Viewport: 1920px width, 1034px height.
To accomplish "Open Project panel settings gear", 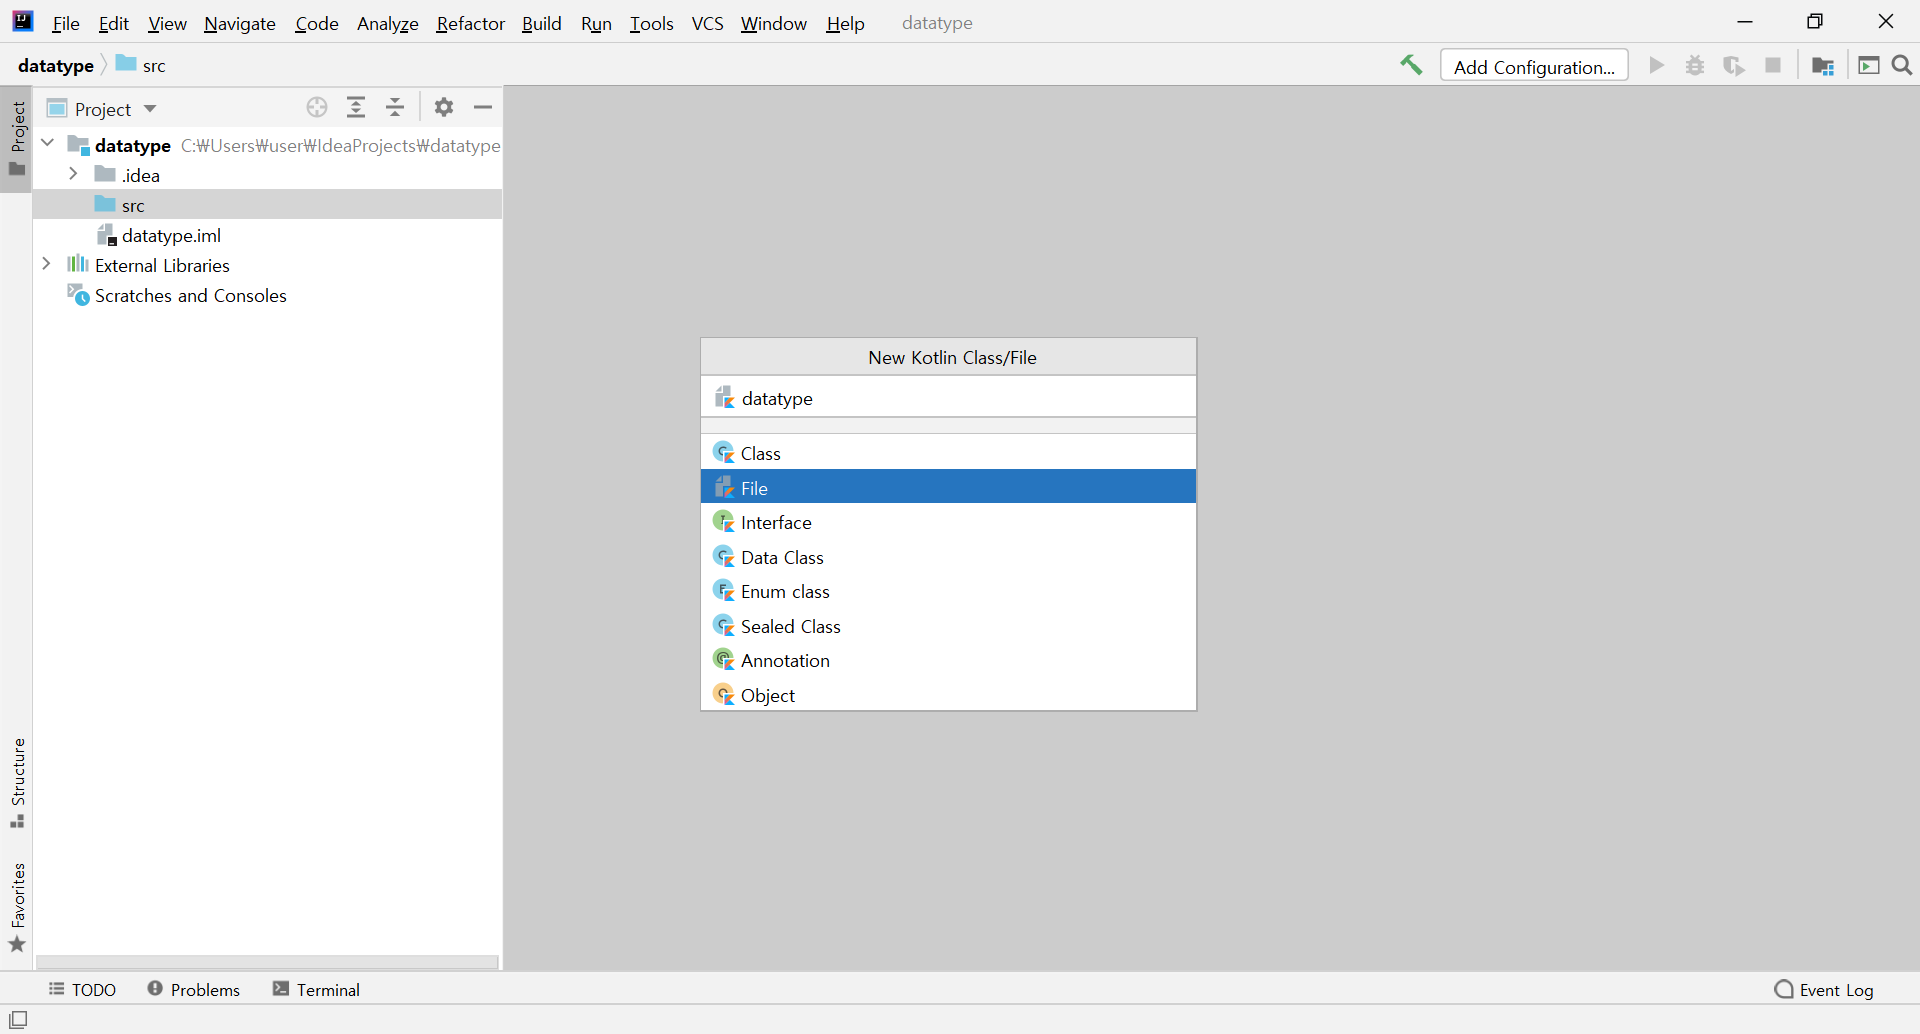I will point(444,108).
